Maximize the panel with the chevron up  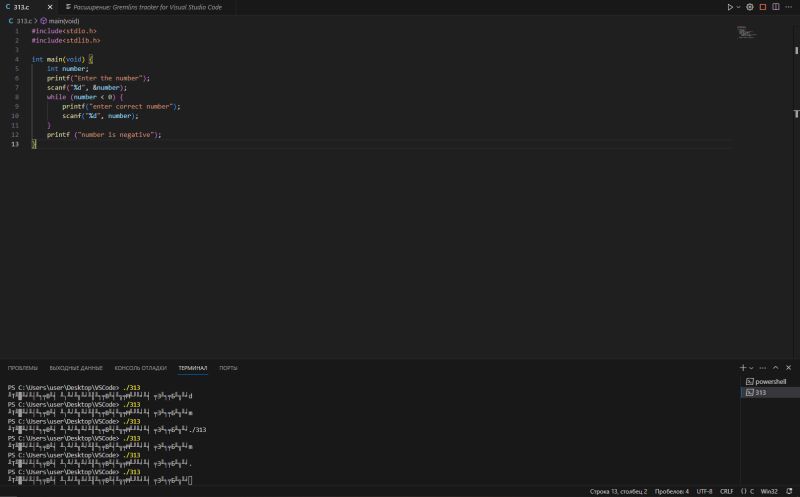pos(776,367)
